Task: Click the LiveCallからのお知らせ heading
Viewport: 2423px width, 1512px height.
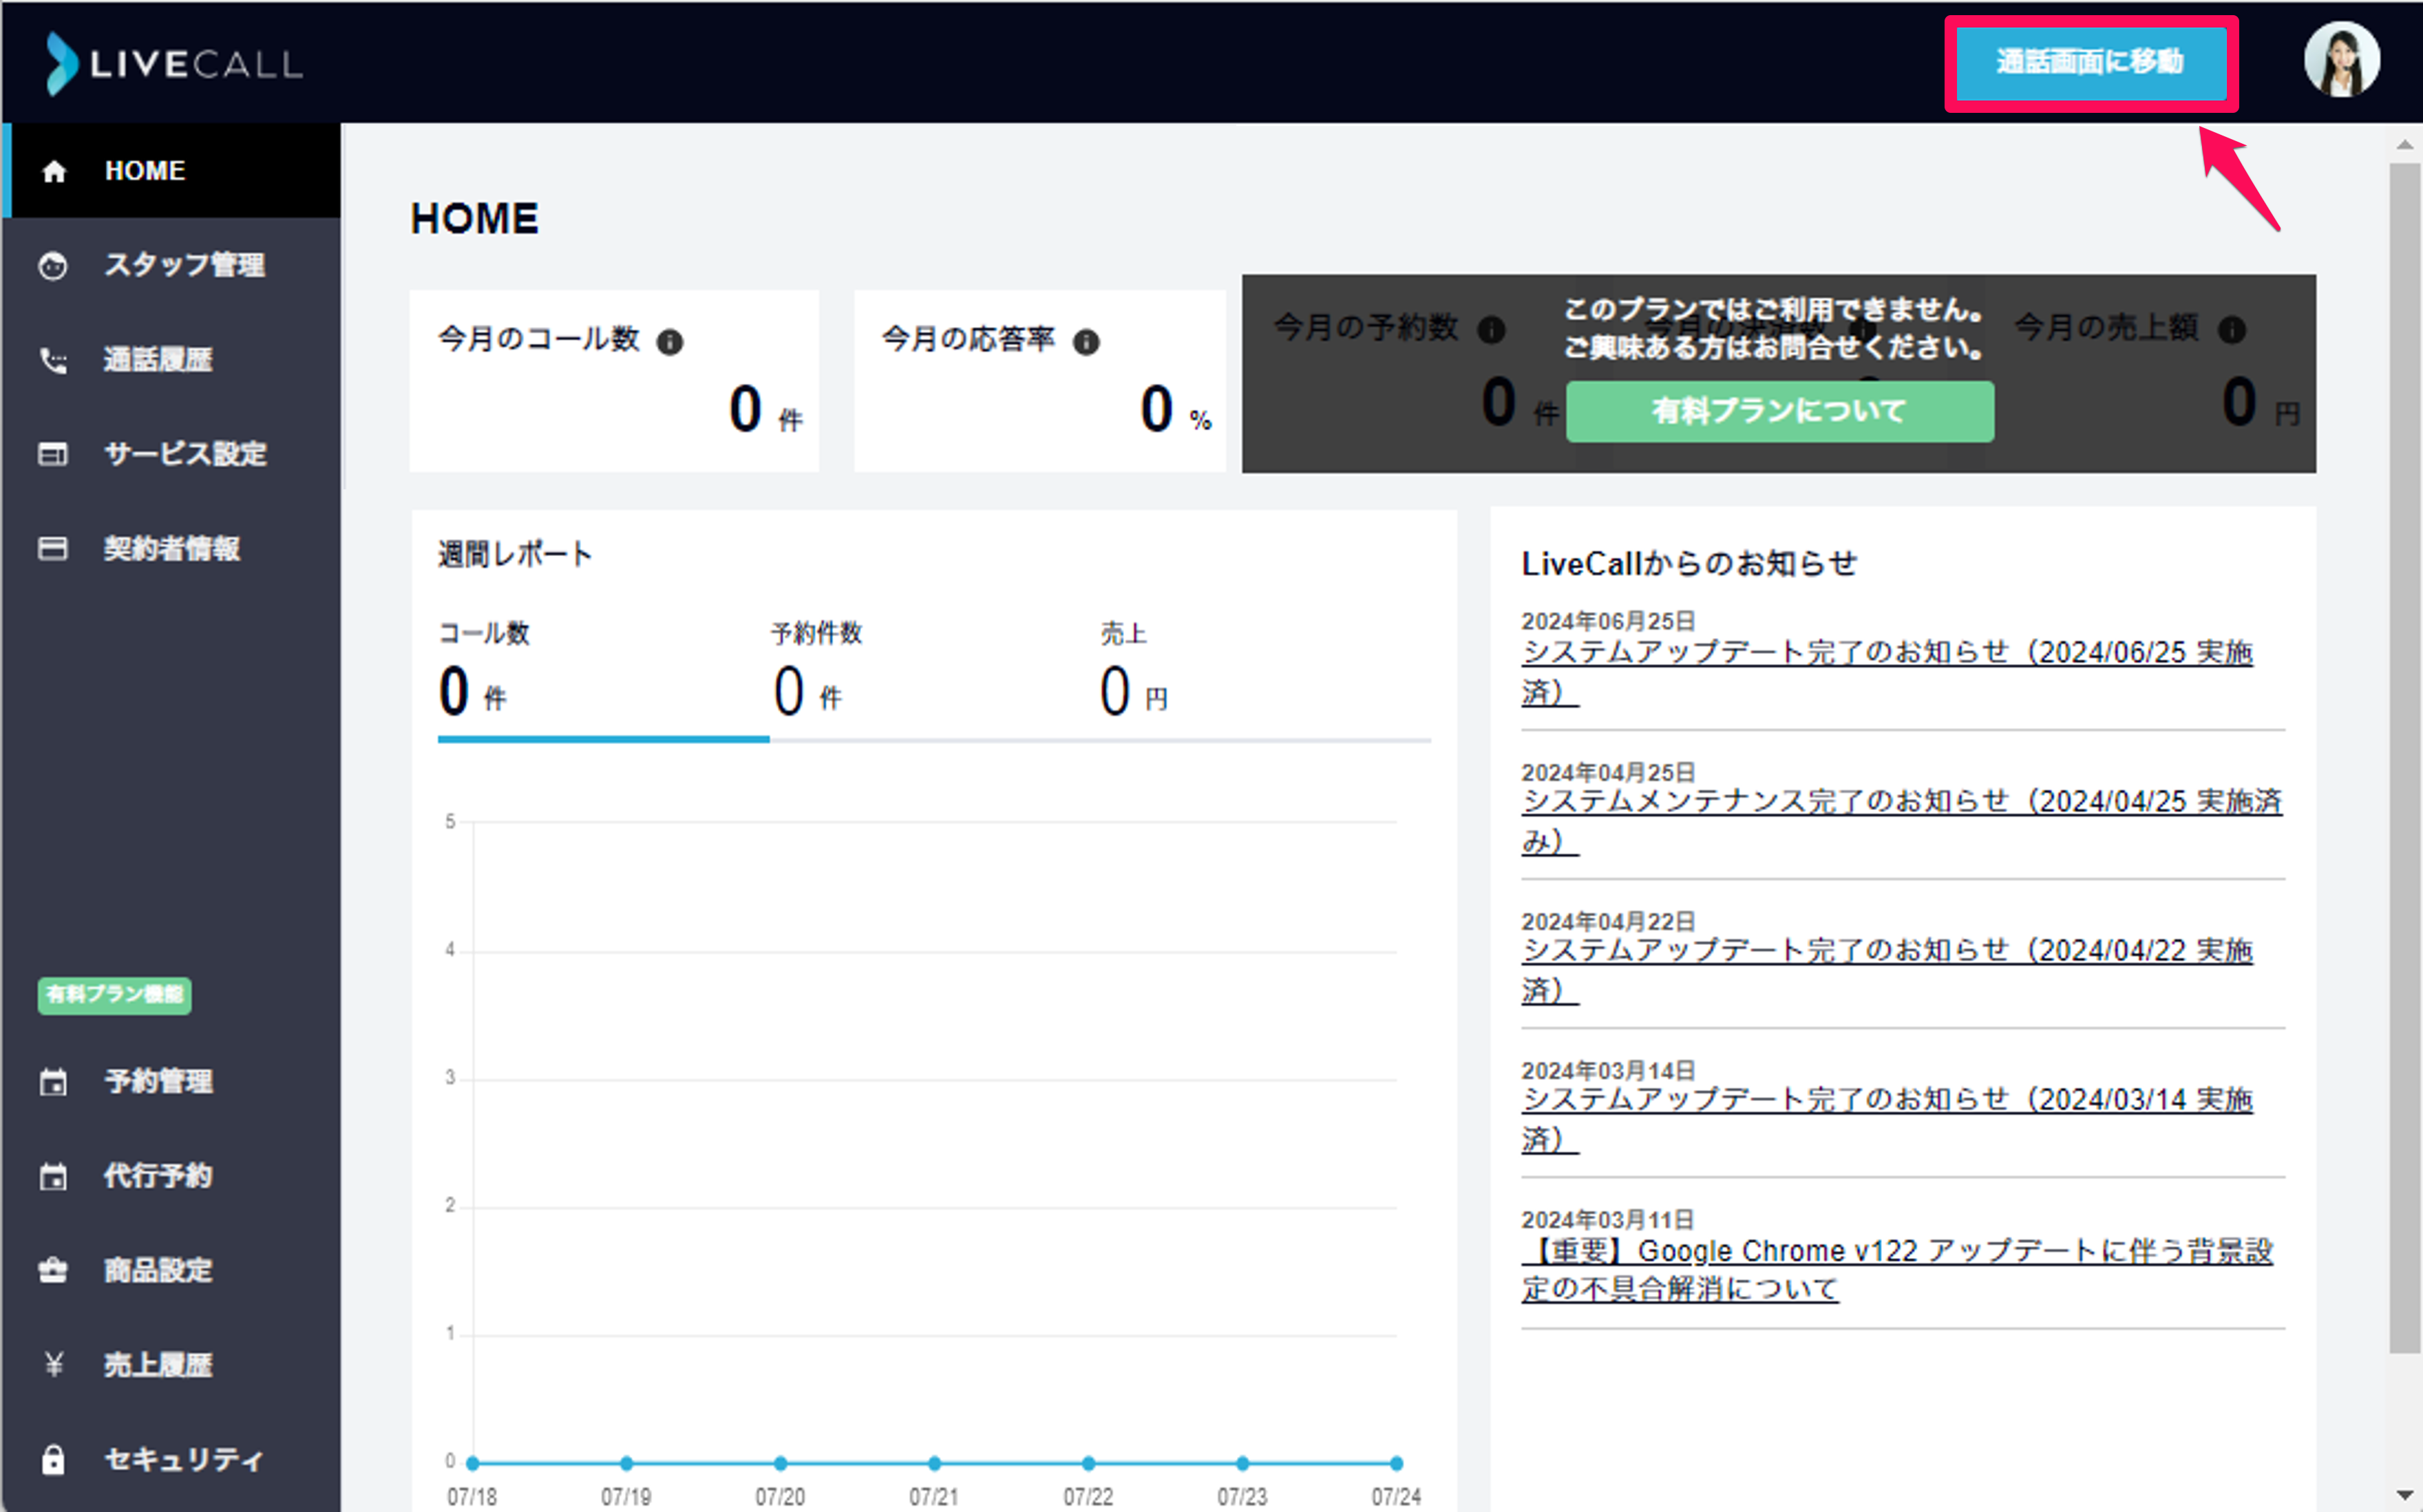Action: [1689, 564]
